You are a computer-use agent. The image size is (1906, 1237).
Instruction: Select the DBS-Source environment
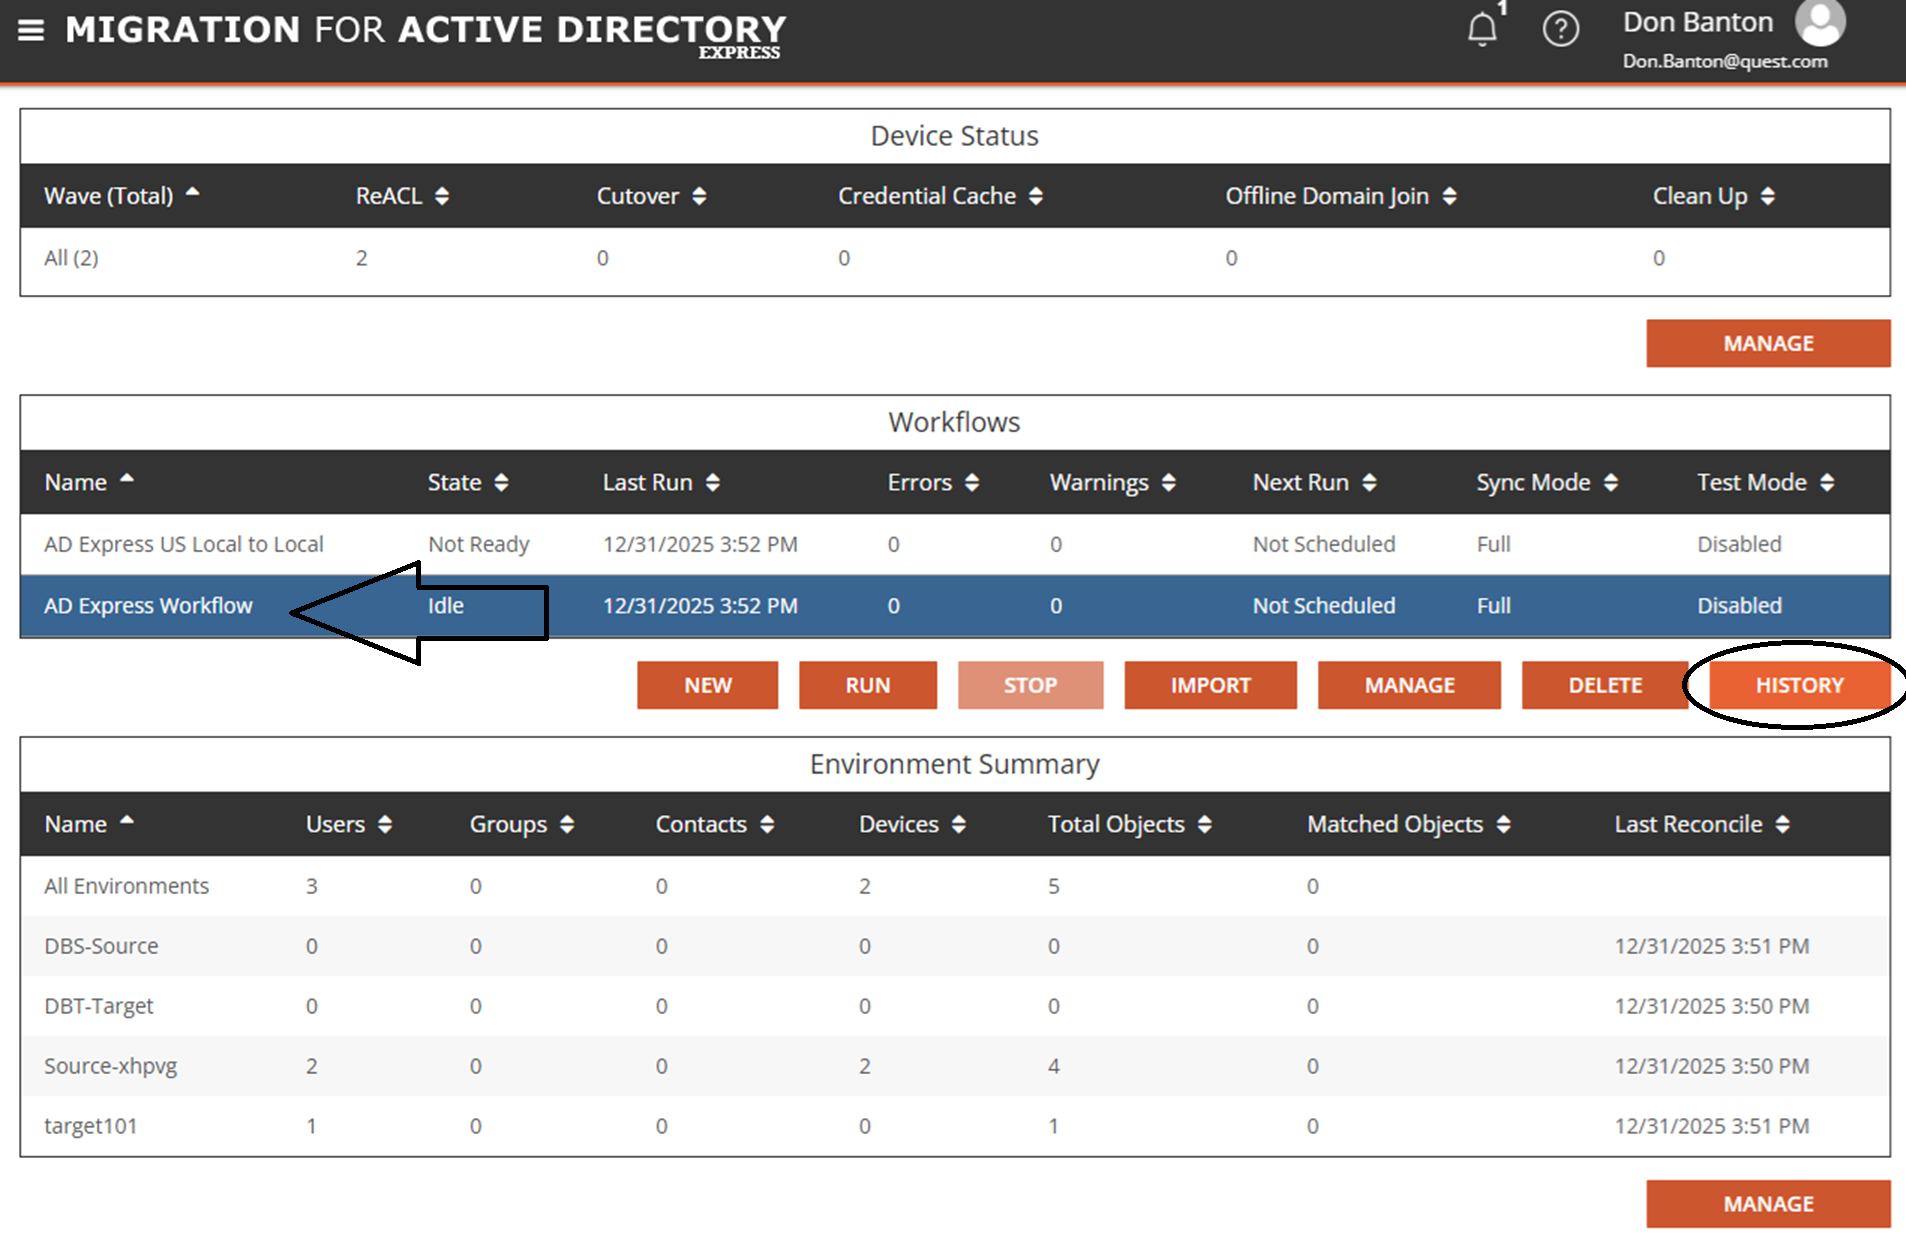tap(955, 946)
